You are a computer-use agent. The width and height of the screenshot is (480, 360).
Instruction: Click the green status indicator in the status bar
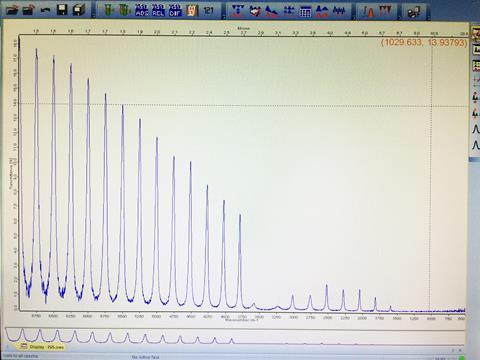(x=462, y=358)
